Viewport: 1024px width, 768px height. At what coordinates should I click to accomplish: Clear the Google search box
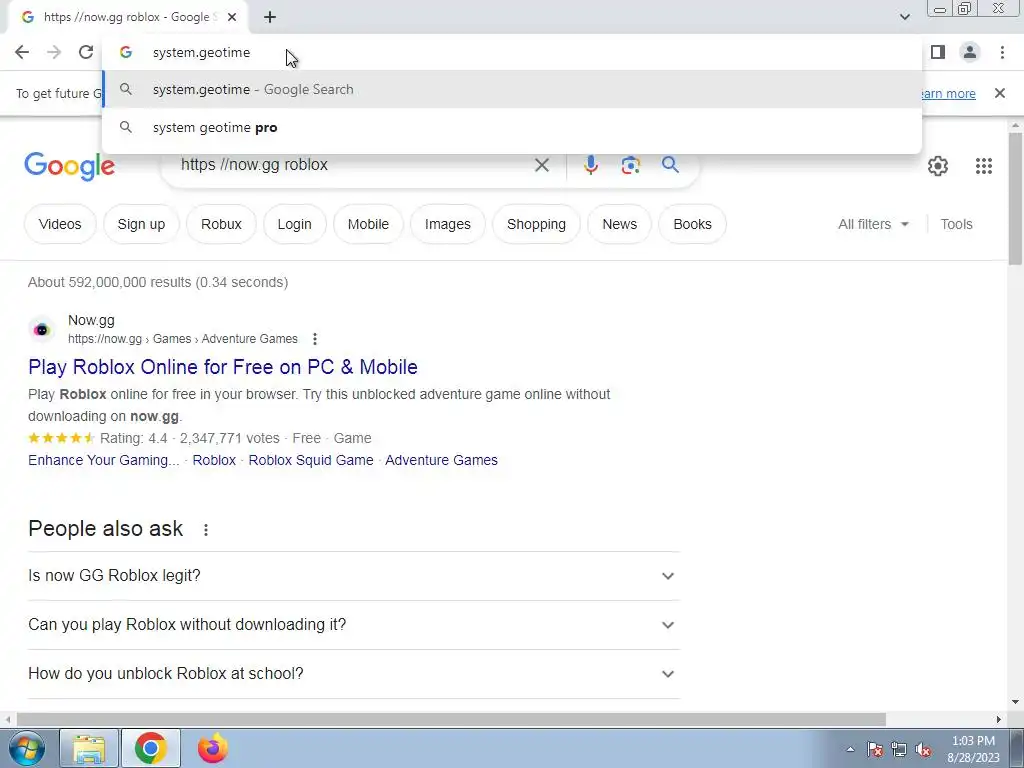541,165
